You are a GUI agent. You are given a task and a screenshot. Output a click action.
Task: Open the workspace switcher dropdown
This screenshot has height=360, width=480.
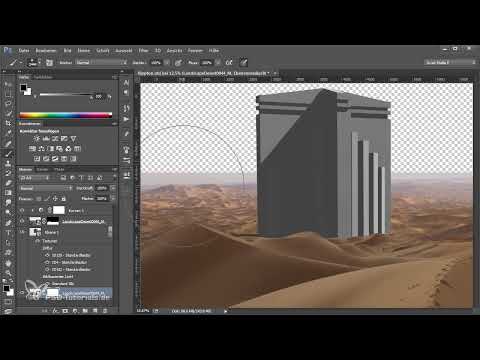click(450, 62)
